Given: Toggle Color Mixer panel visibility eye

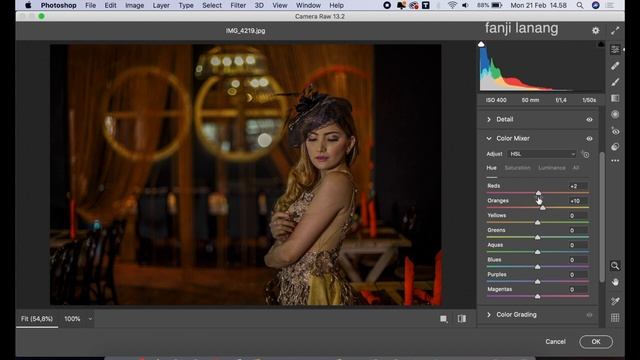Looking at the screenshot, I should pyautogui.click(x=589, y=139).
